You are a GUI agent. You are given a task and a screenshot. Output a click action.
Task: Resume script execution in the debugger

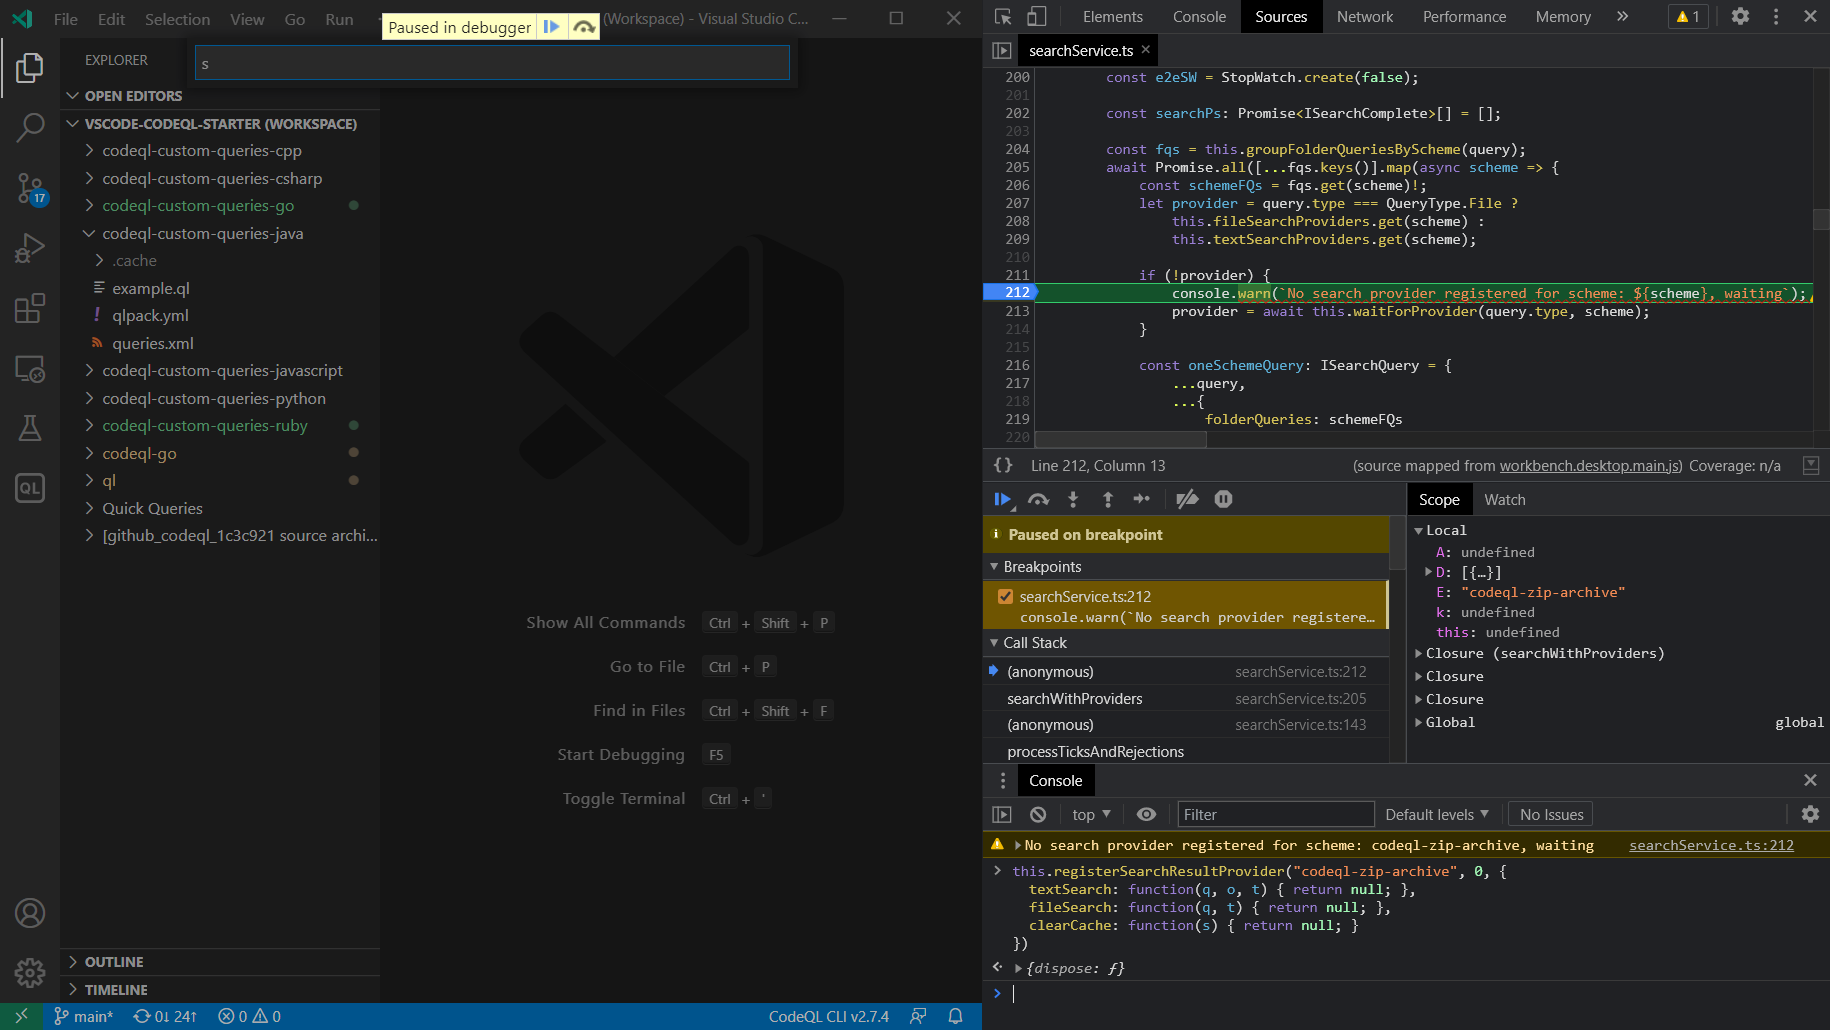(1003, 499)
